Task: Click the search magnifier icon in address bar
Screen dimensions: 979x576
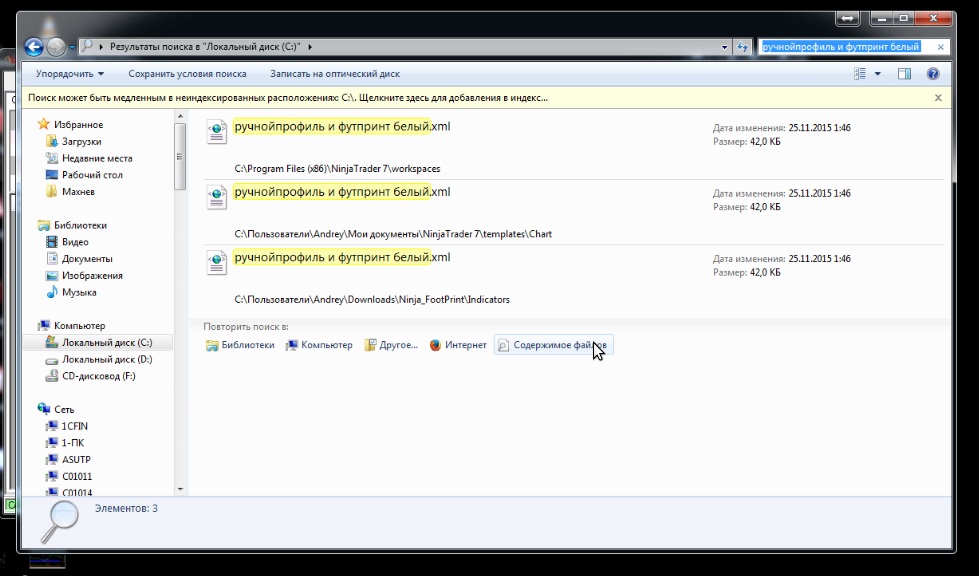Action: pos(87,47)
